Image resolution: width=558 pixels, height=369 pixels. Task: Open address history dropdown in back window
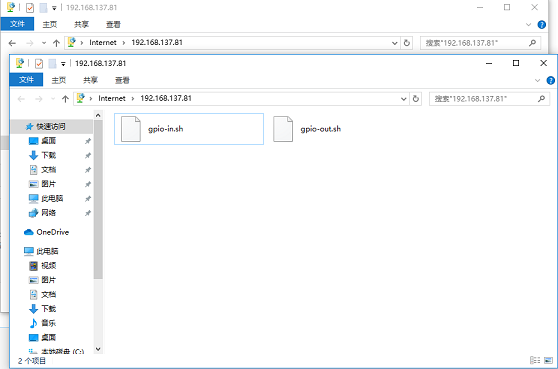click(395, 43)
